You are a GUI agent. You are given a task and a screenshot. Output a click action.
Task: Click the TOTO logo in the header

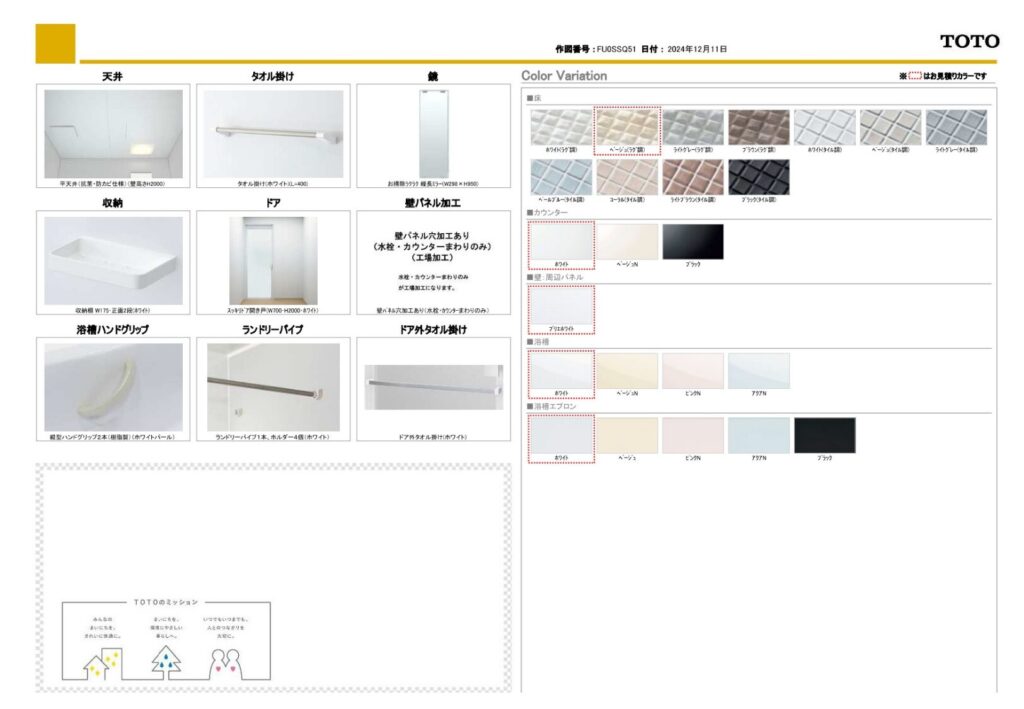tap(968, 41)
